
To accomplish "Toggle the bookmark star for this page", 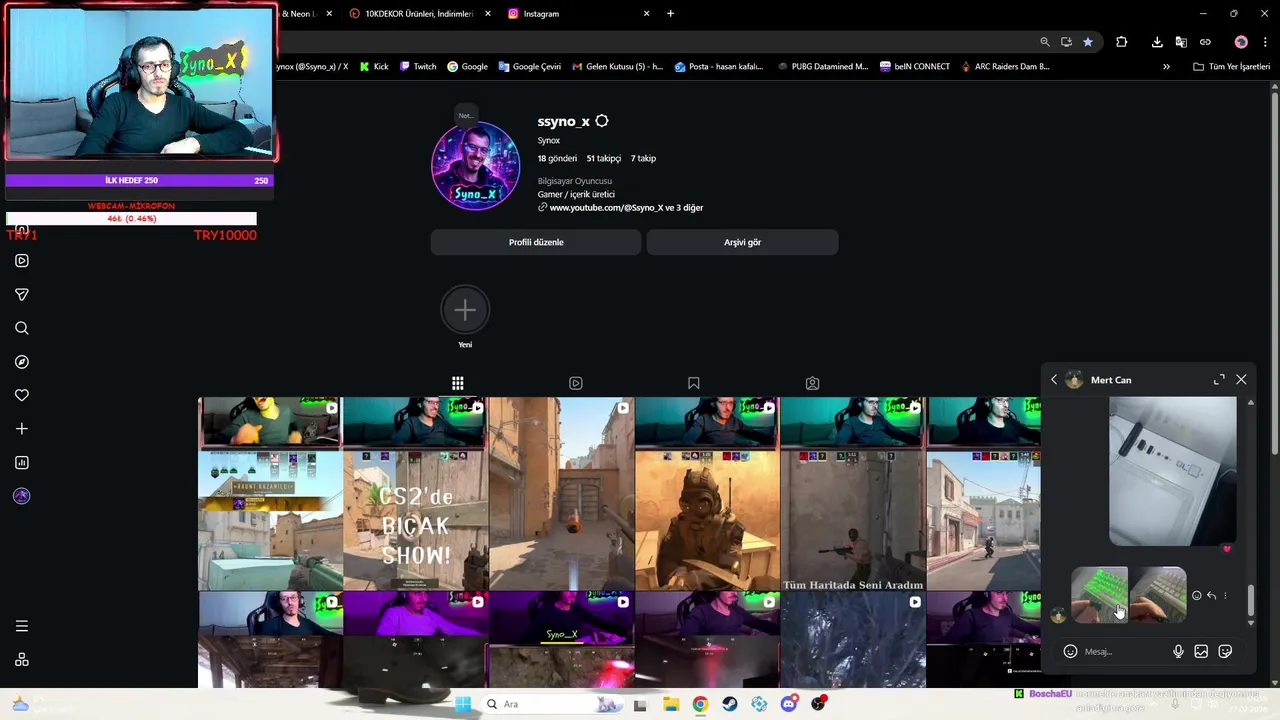I will pyautogui.click(x=1088, y=42).
